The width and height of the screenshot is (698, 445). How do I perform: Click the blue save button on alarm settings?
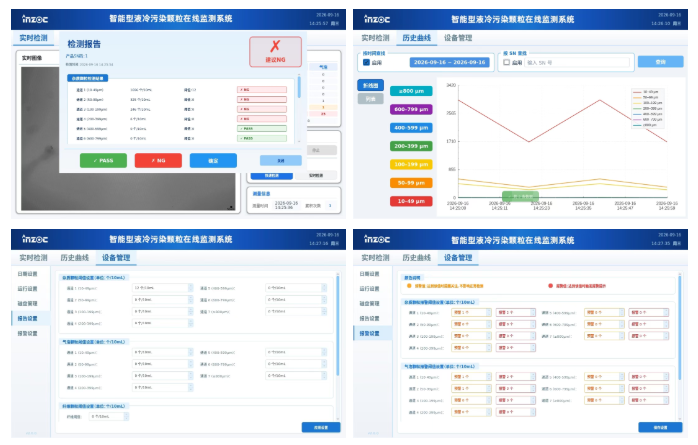click(x=660, y=427)
